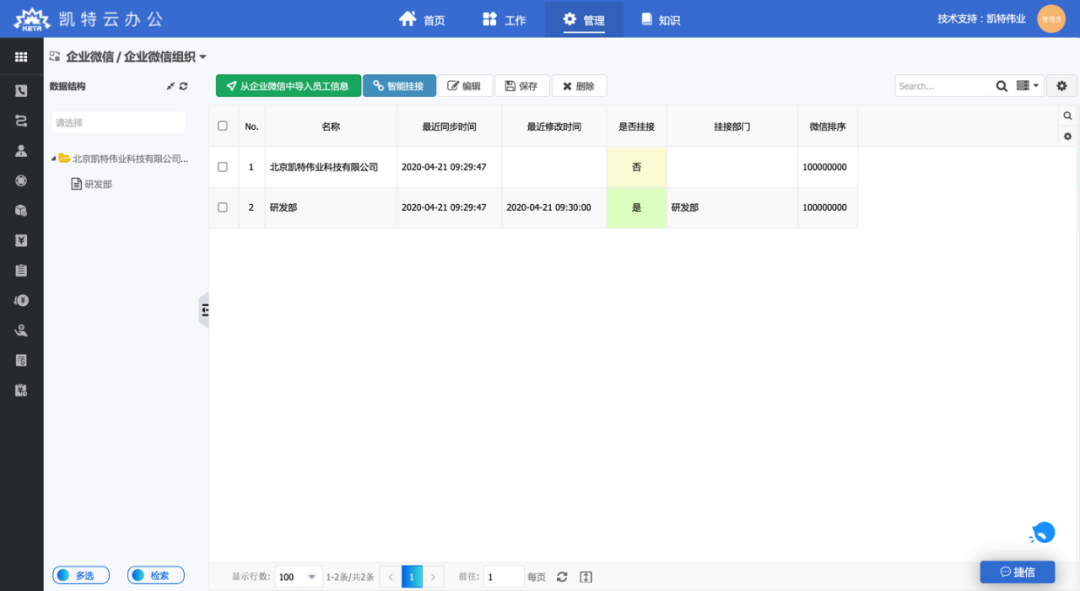This screenshot has width=1080, height=591.
Task: Click 微信排序 column header
Action: tap(827, 126)
